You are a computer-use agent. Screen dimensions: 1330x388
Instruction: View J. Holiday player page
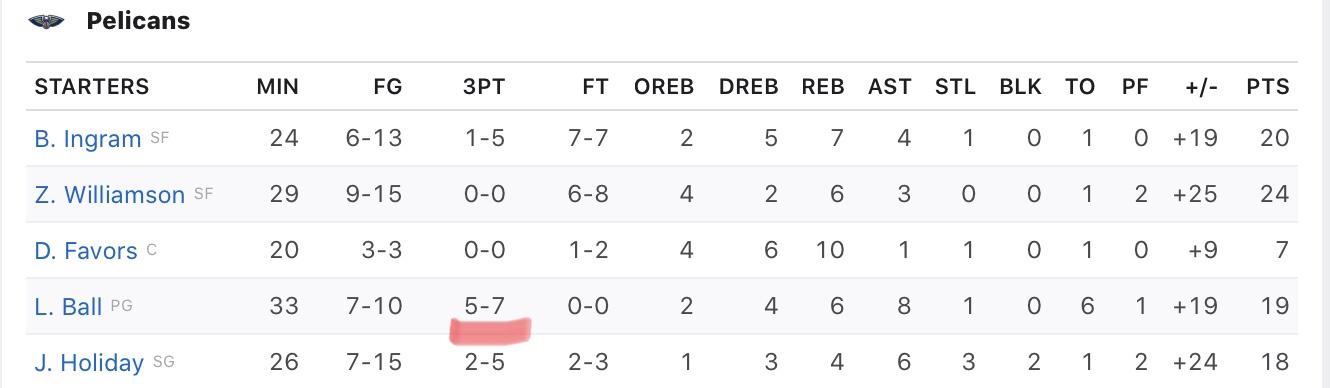click(x=89, y=363)
